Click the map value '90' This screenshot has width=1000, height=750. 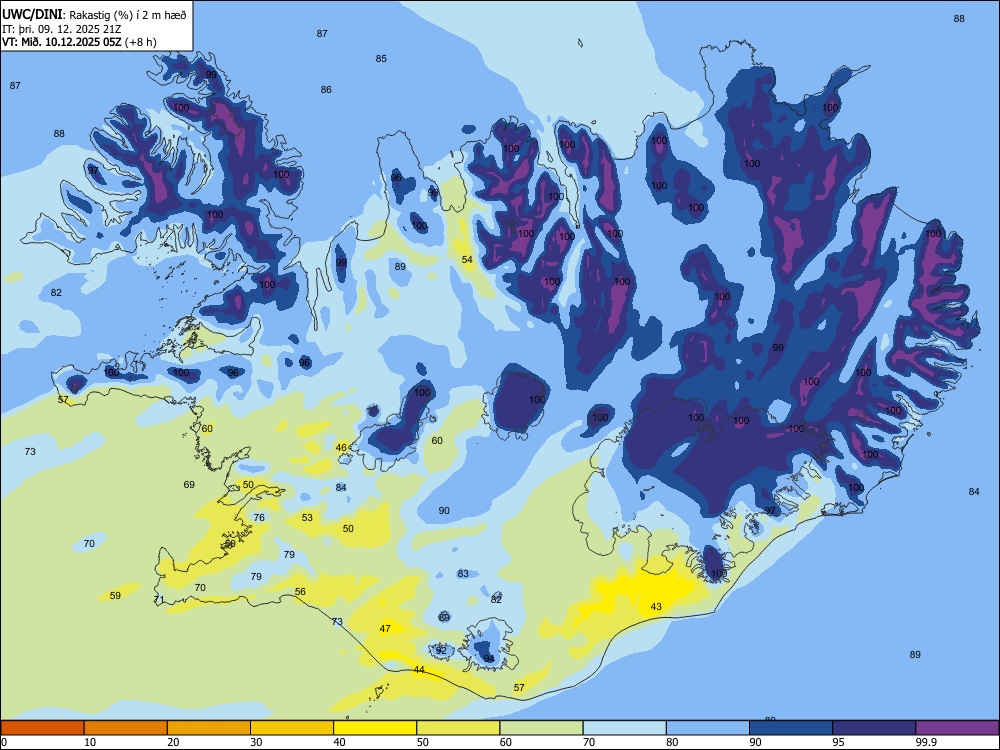tap(444, 511)
